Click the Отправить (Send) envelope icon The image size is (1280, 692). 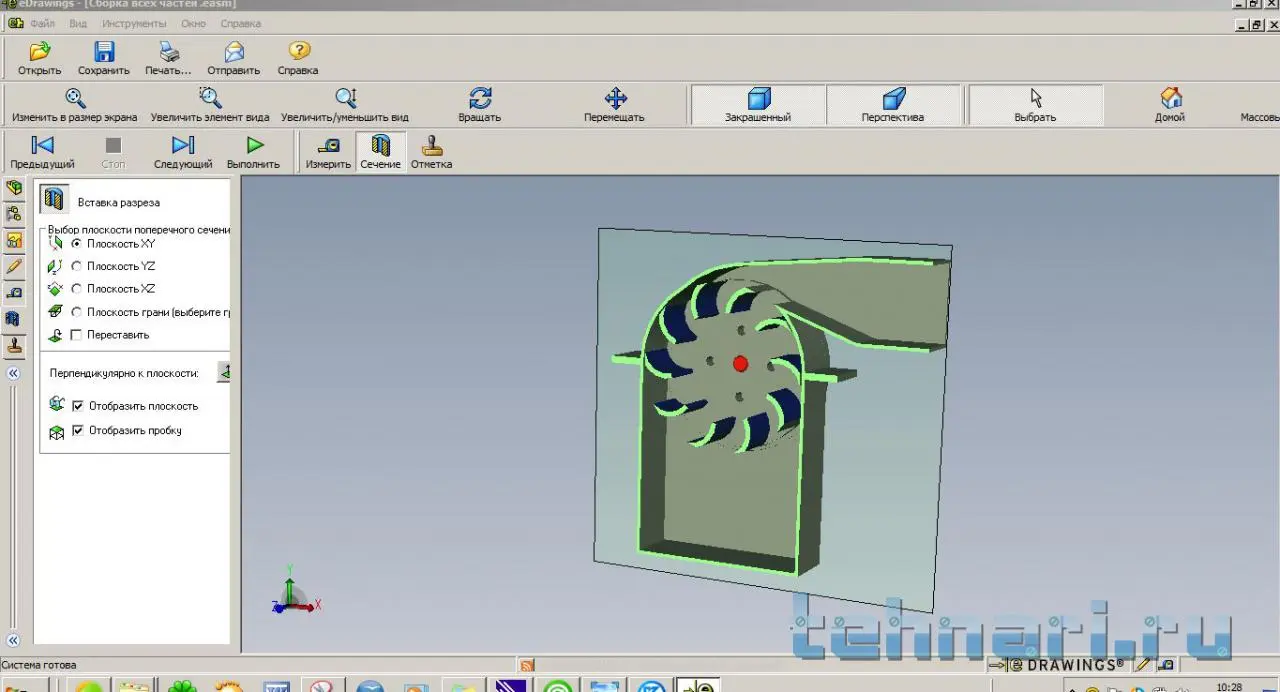(x=234, y=51)
